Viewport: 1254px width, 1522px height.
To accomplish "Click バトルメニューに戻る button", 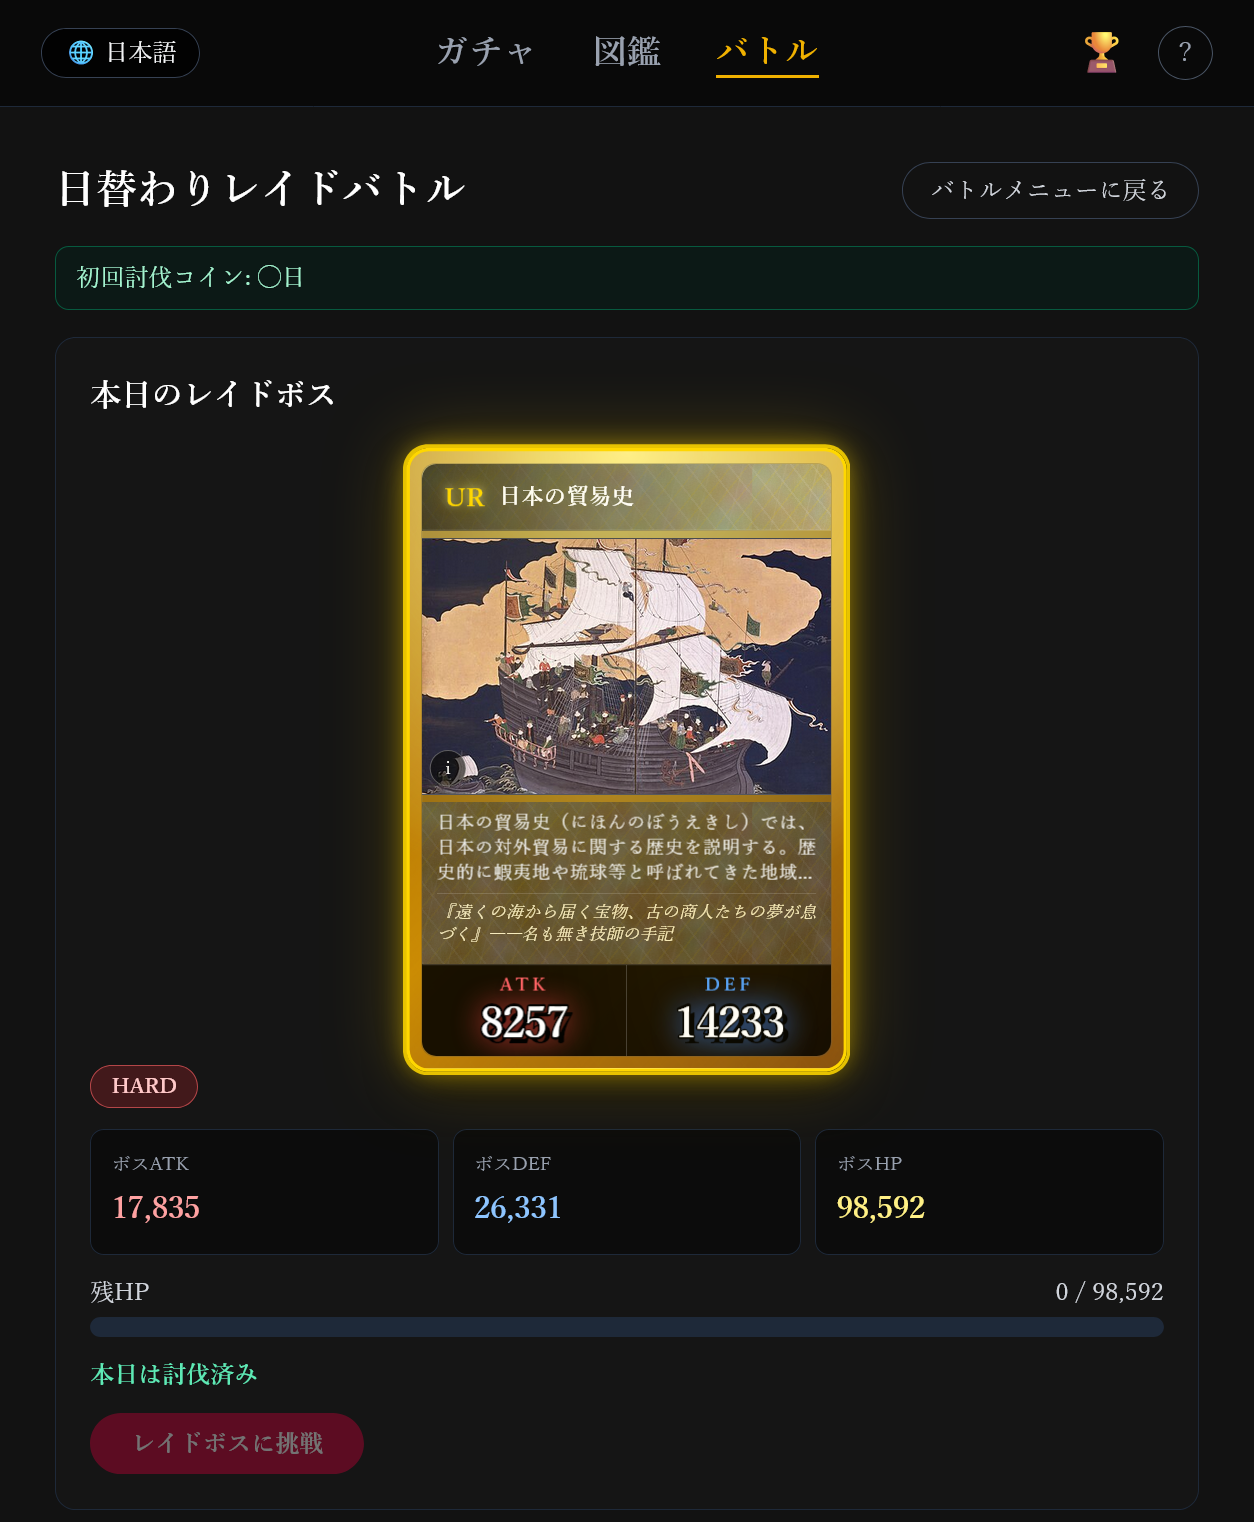I will (x=1050, y=190).
